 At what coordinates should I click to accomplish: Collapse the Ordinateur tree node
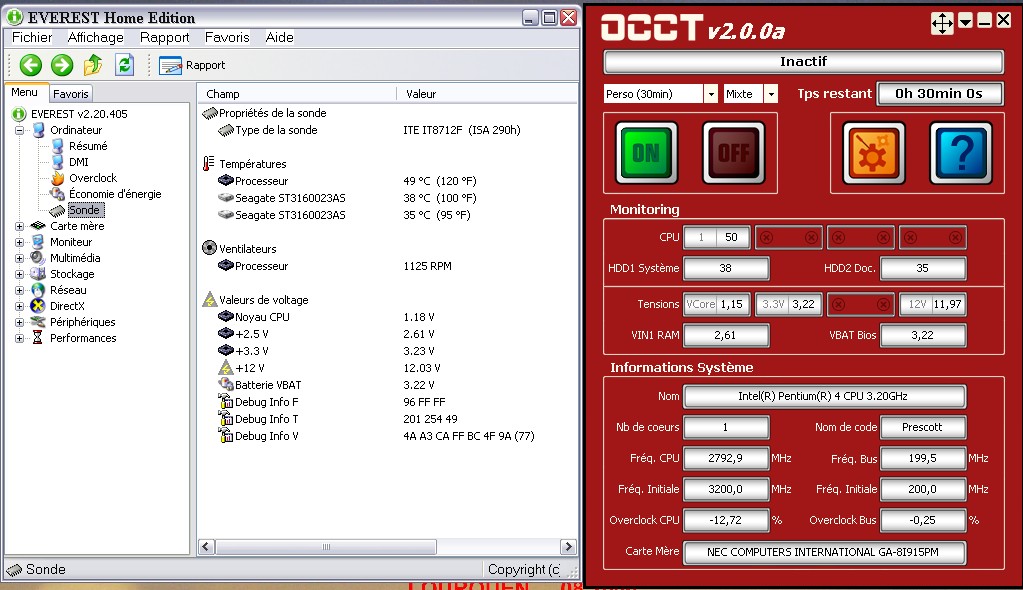20,130
